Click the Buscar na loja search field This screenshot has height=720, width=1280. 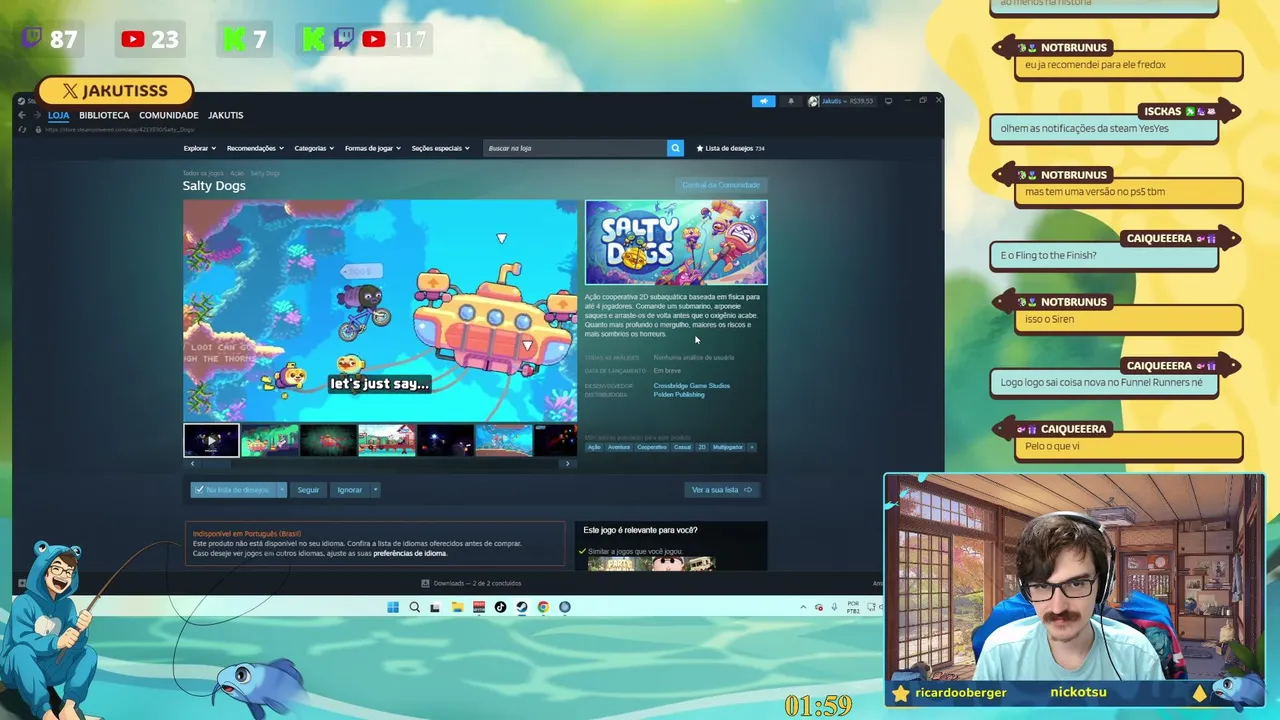tap(575, 148)
